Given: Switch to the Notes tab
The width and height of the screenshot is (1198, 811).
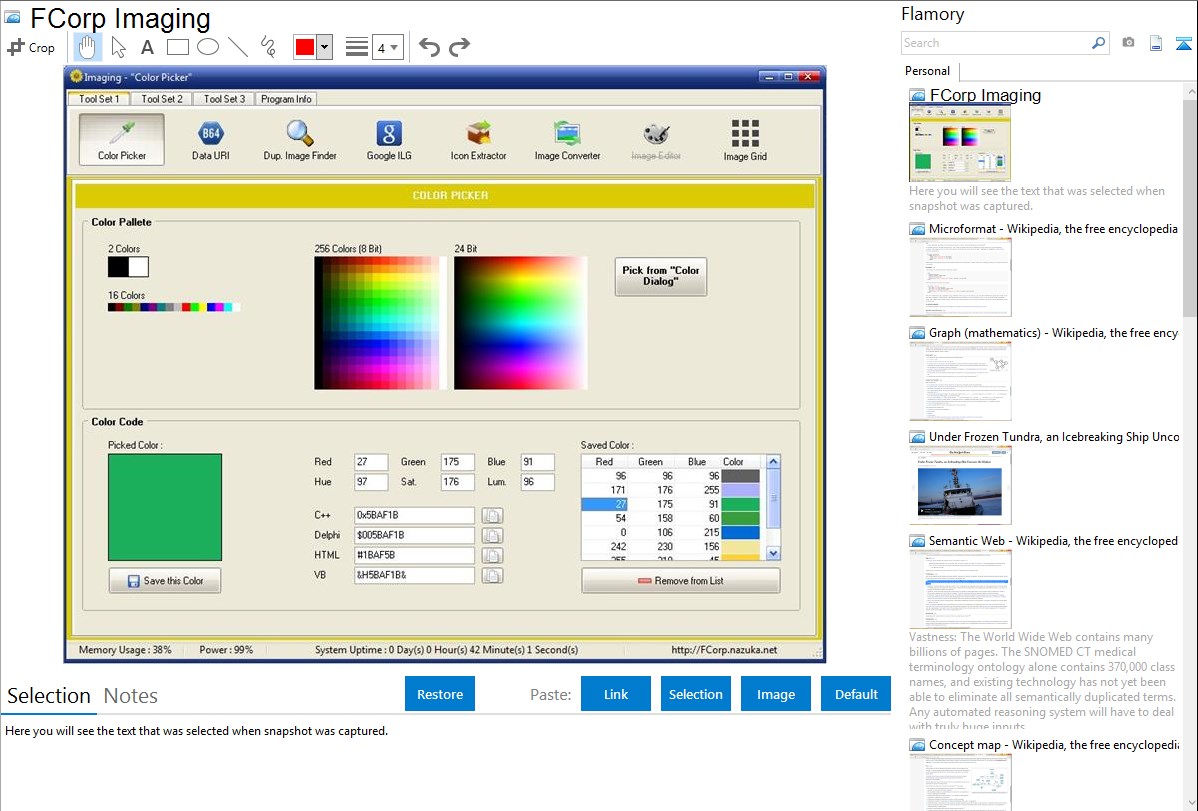Looking at the screenshot, I should [131, 696].
